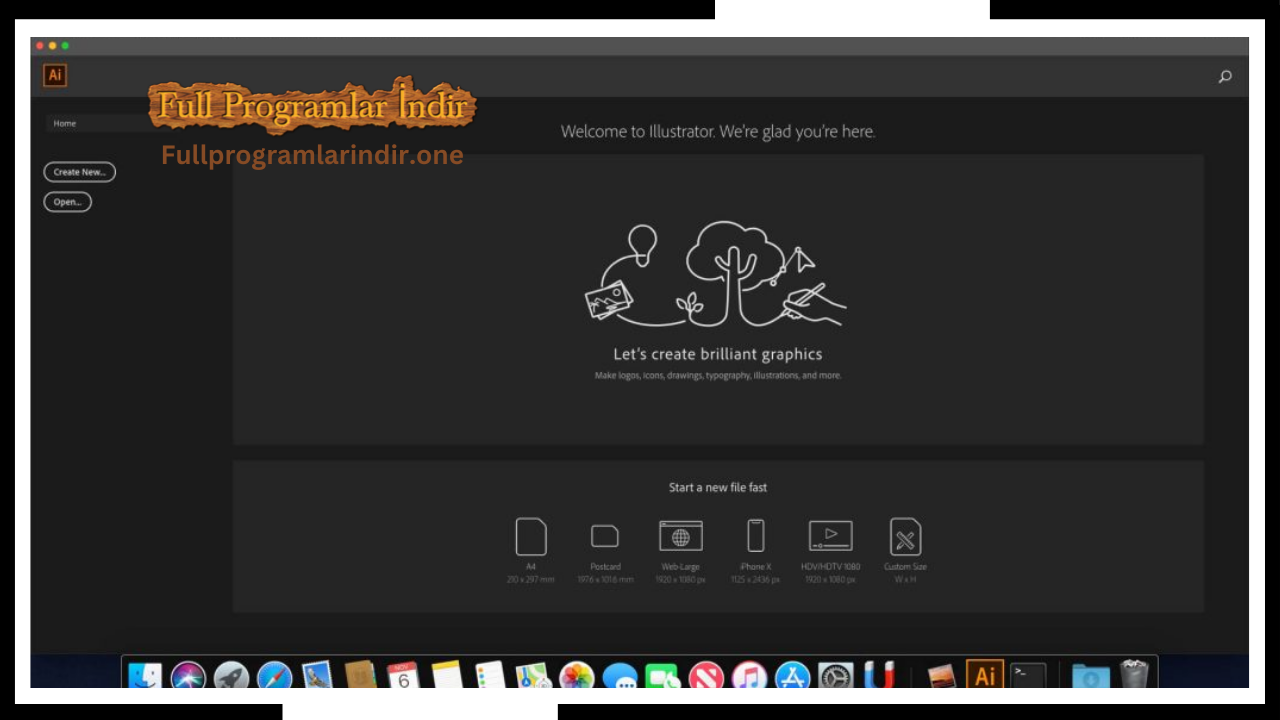Open Contacts book icon in Dock
1280x720 pixels.
360,675
